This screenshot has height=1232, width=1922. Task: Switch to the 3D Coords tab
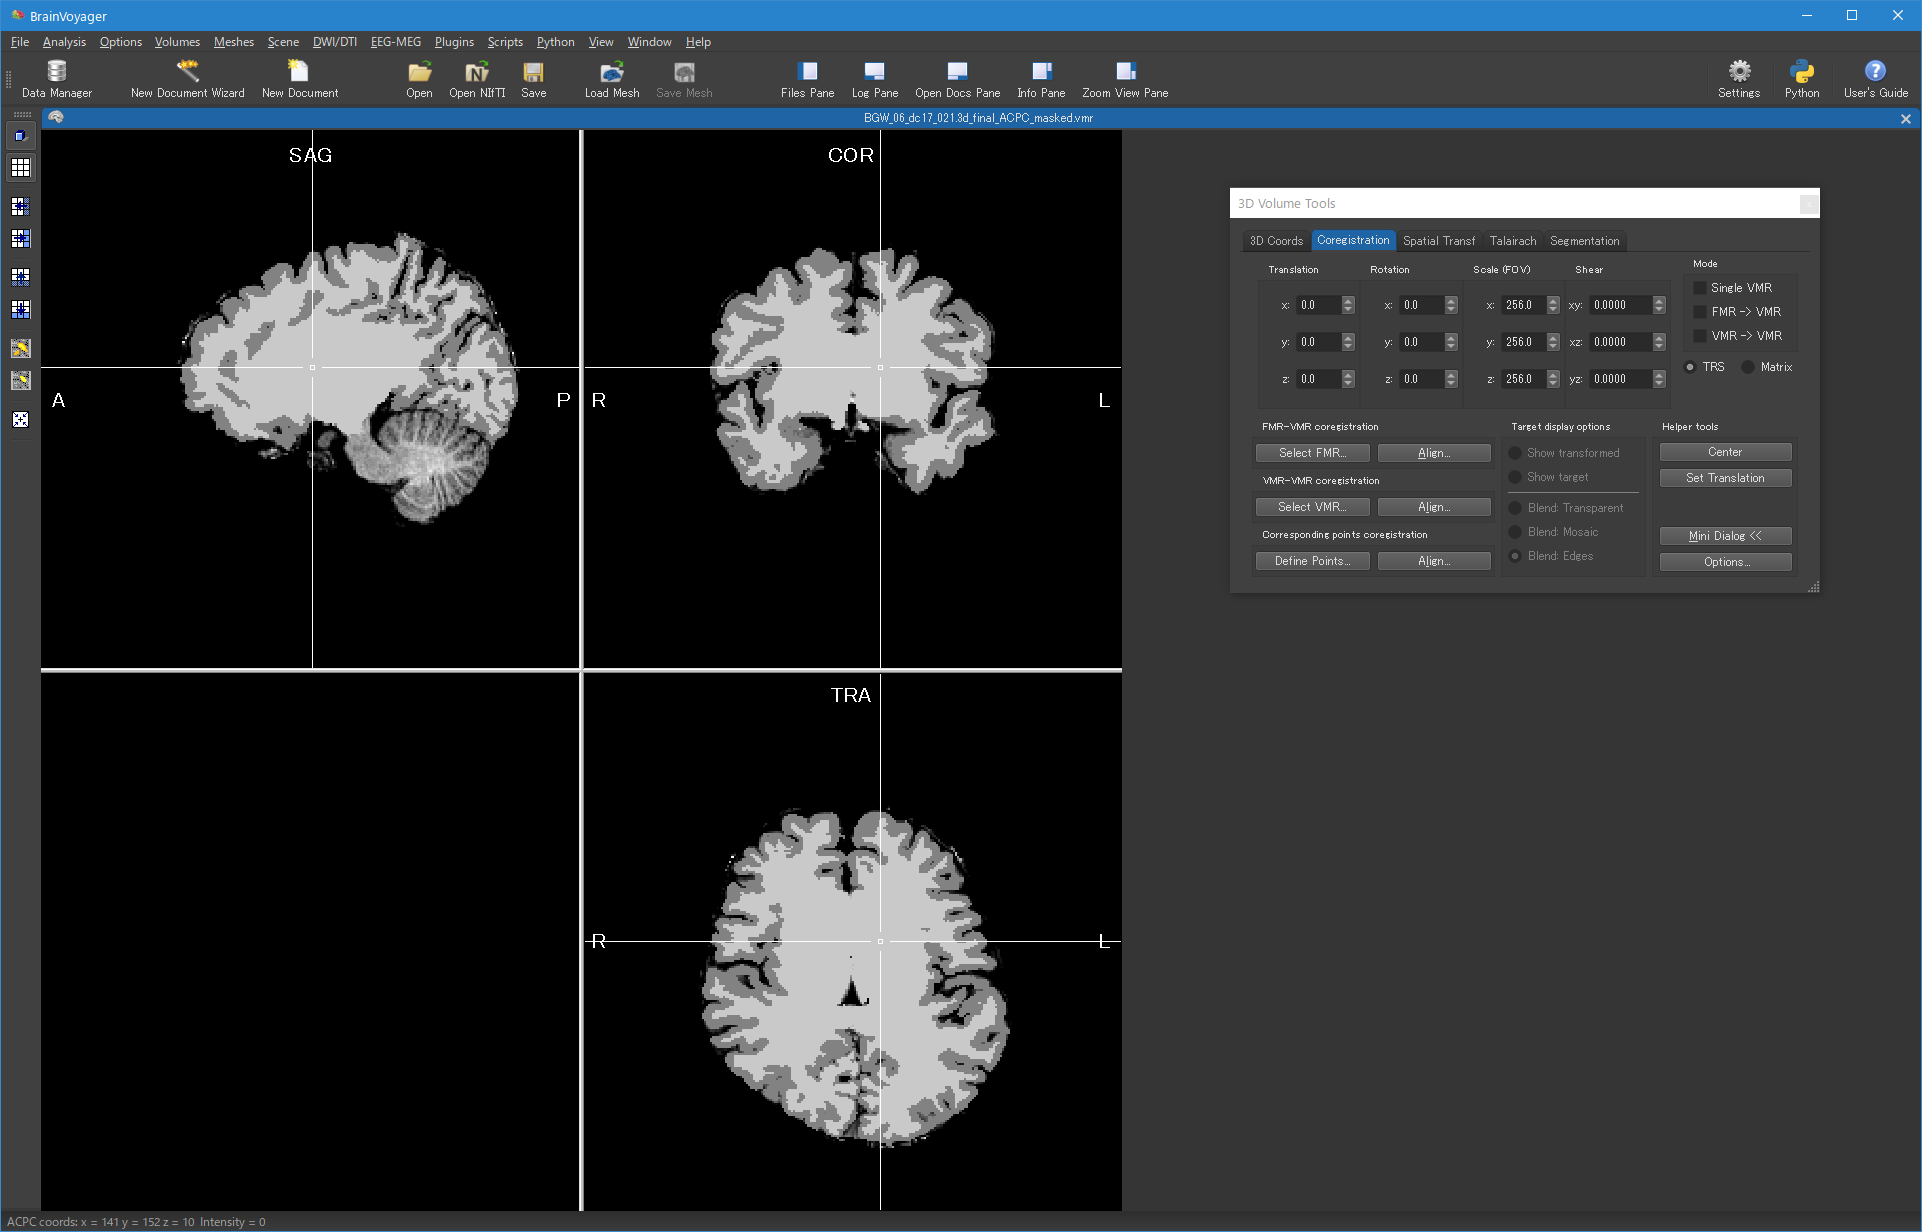(x=1276, y=241)
